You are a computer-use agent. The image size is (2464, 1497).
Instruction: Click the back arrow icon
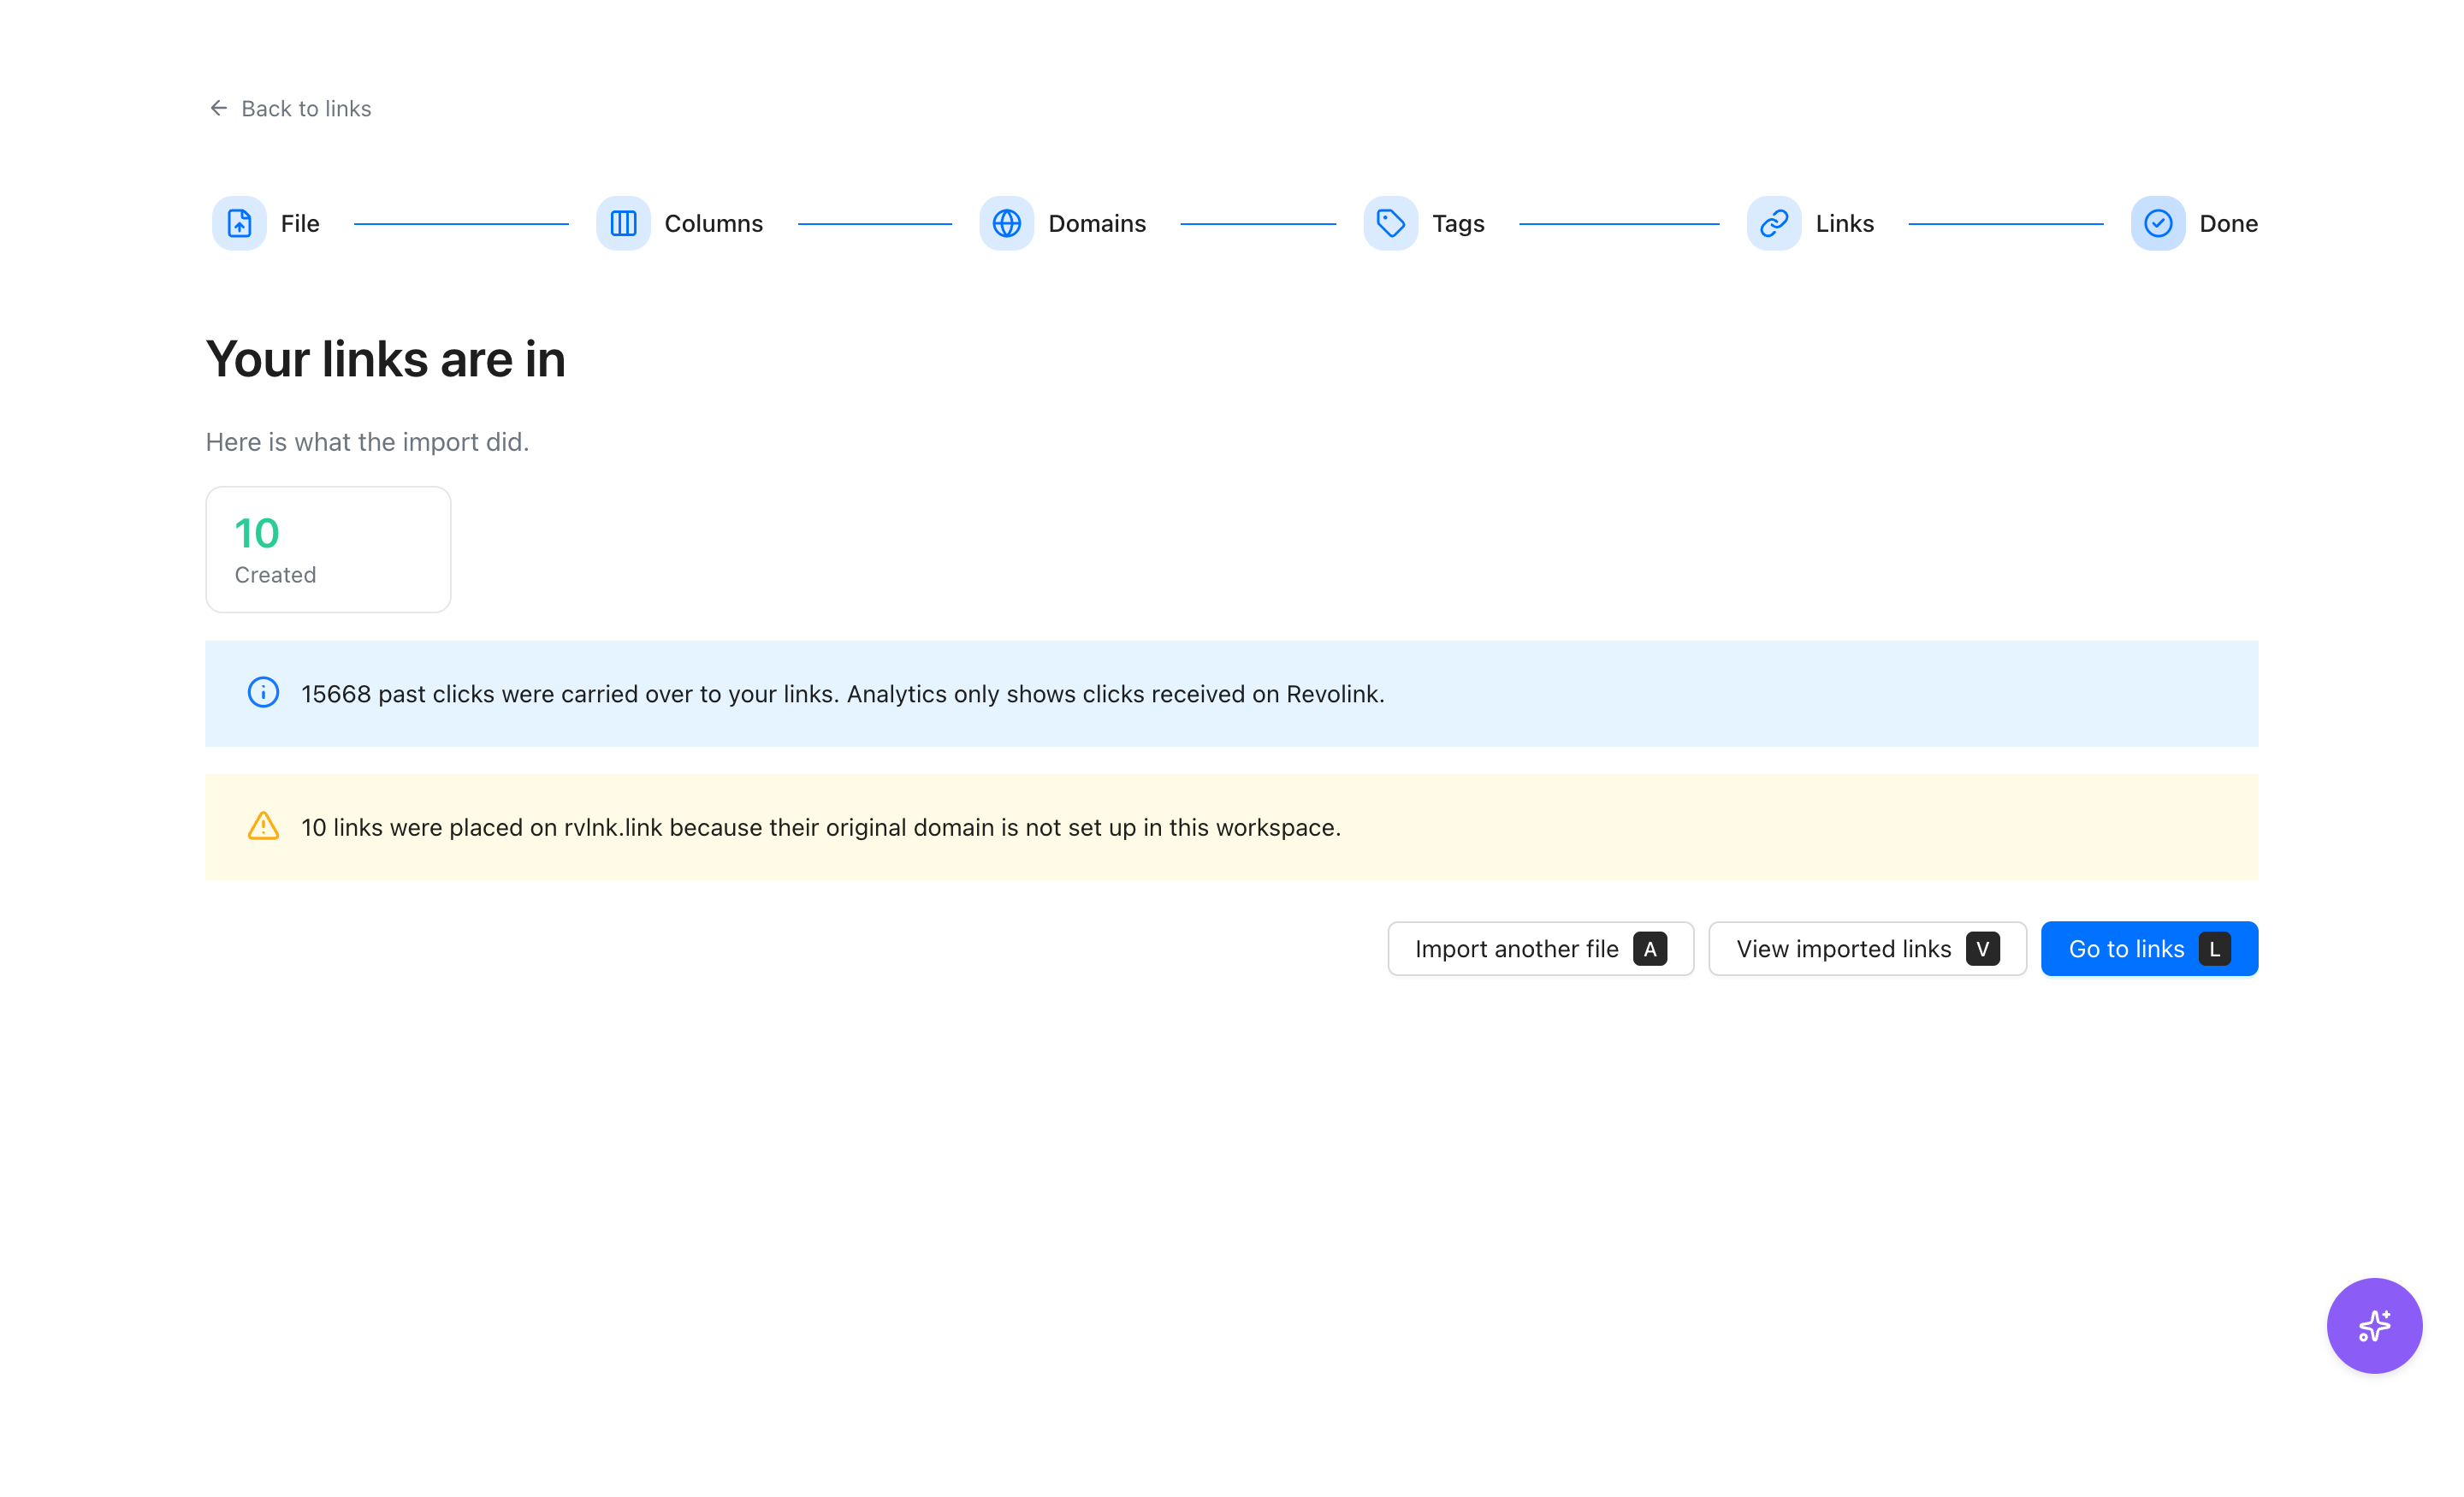point(219,107)
